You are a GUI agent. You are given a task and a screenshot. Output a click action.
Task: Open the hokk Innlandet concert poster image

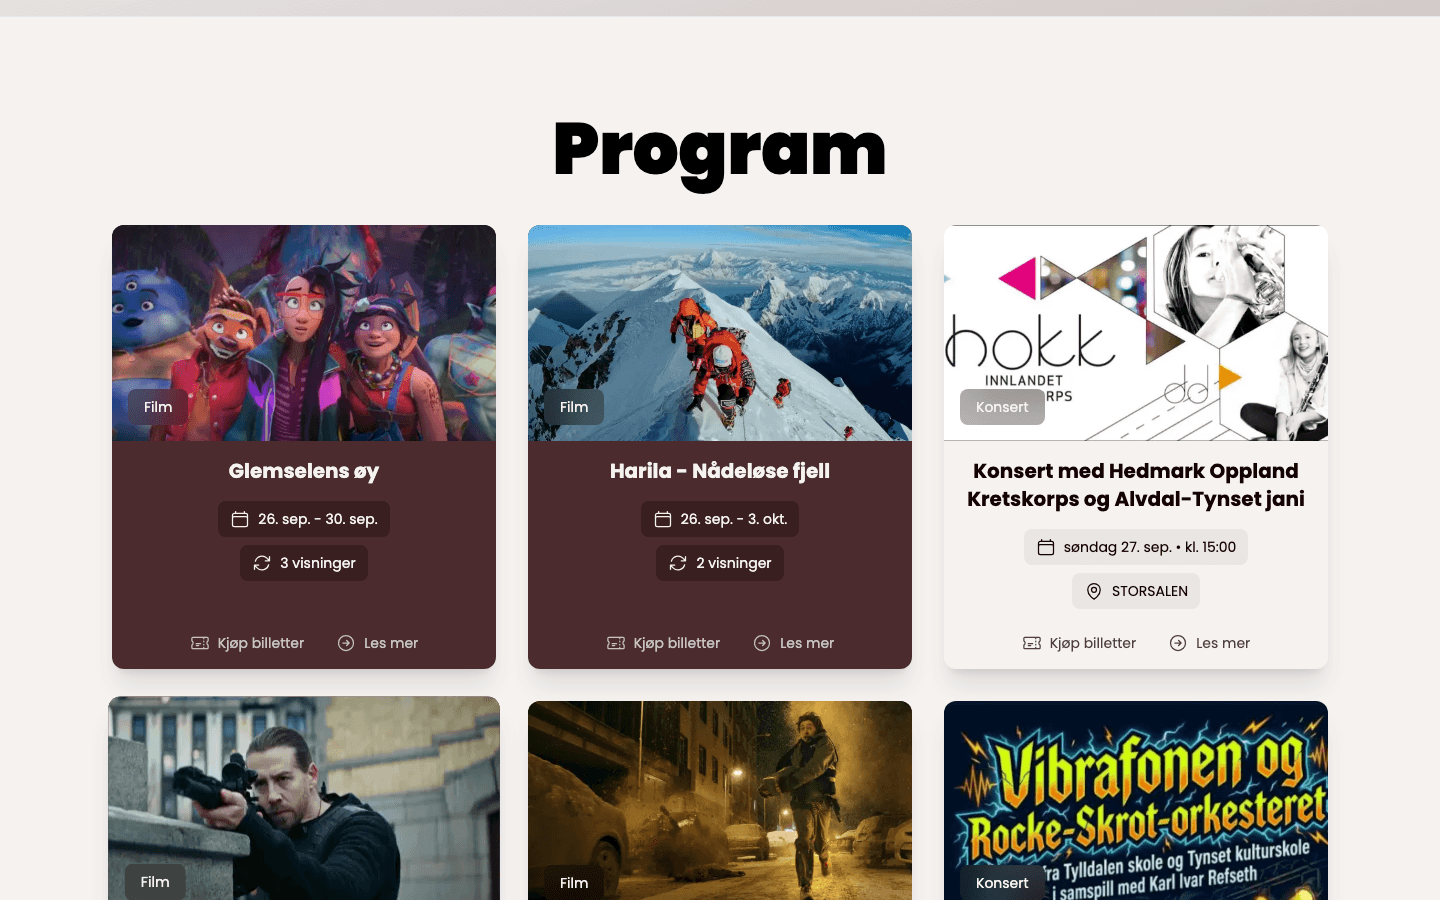coord(1136,333)
